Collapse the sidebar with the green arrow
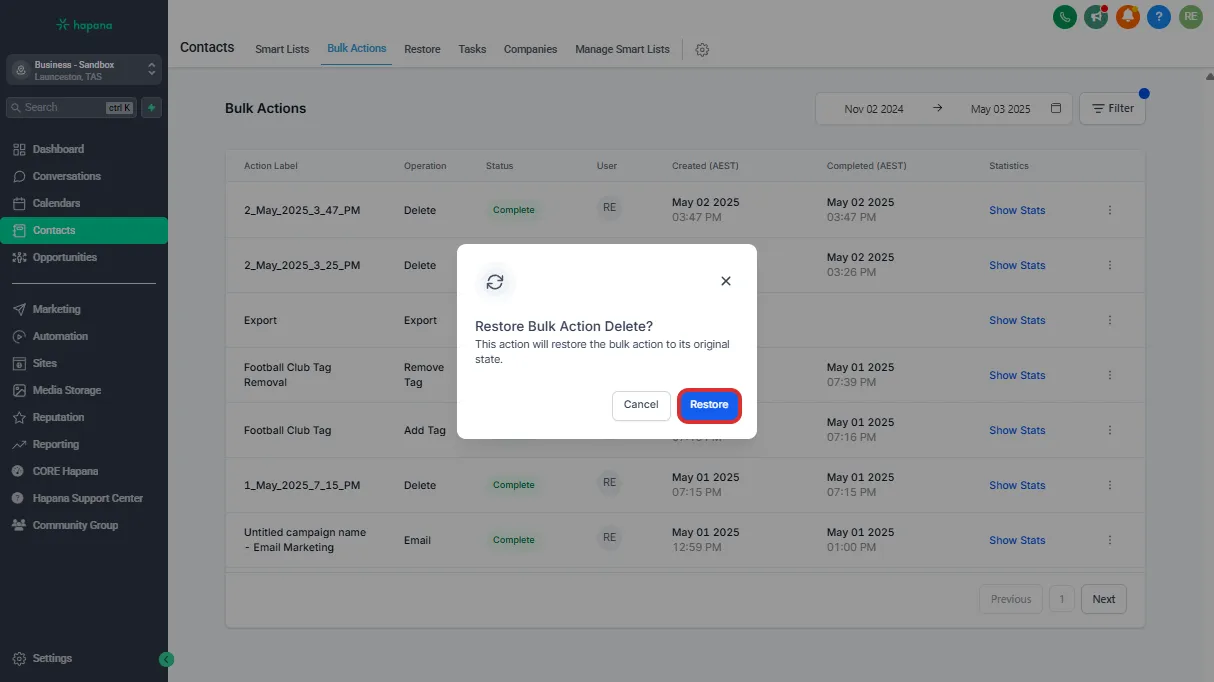The height and width of the screenshot is (682, 1214). pyautogui.click(x=166, y=659)
